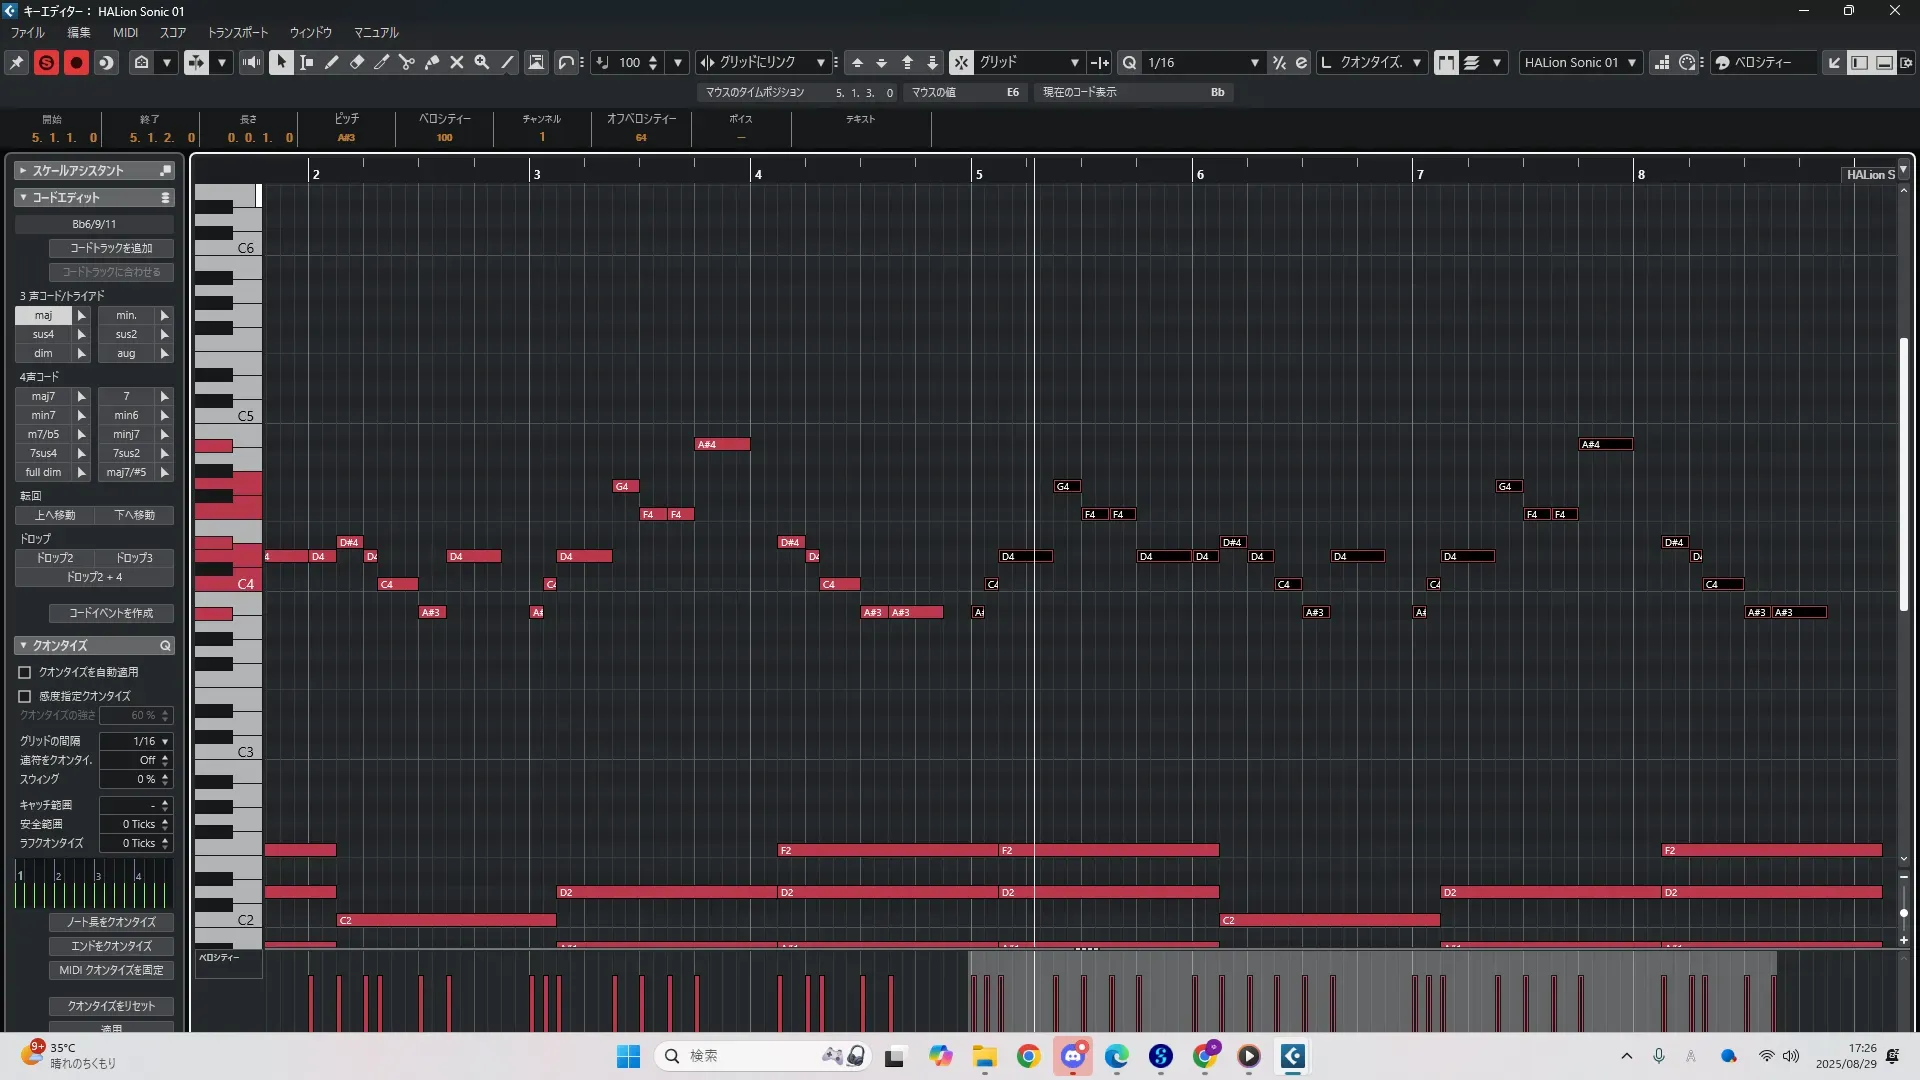
Task: Select the Draw pencil tool
Action: pos(332,62)
